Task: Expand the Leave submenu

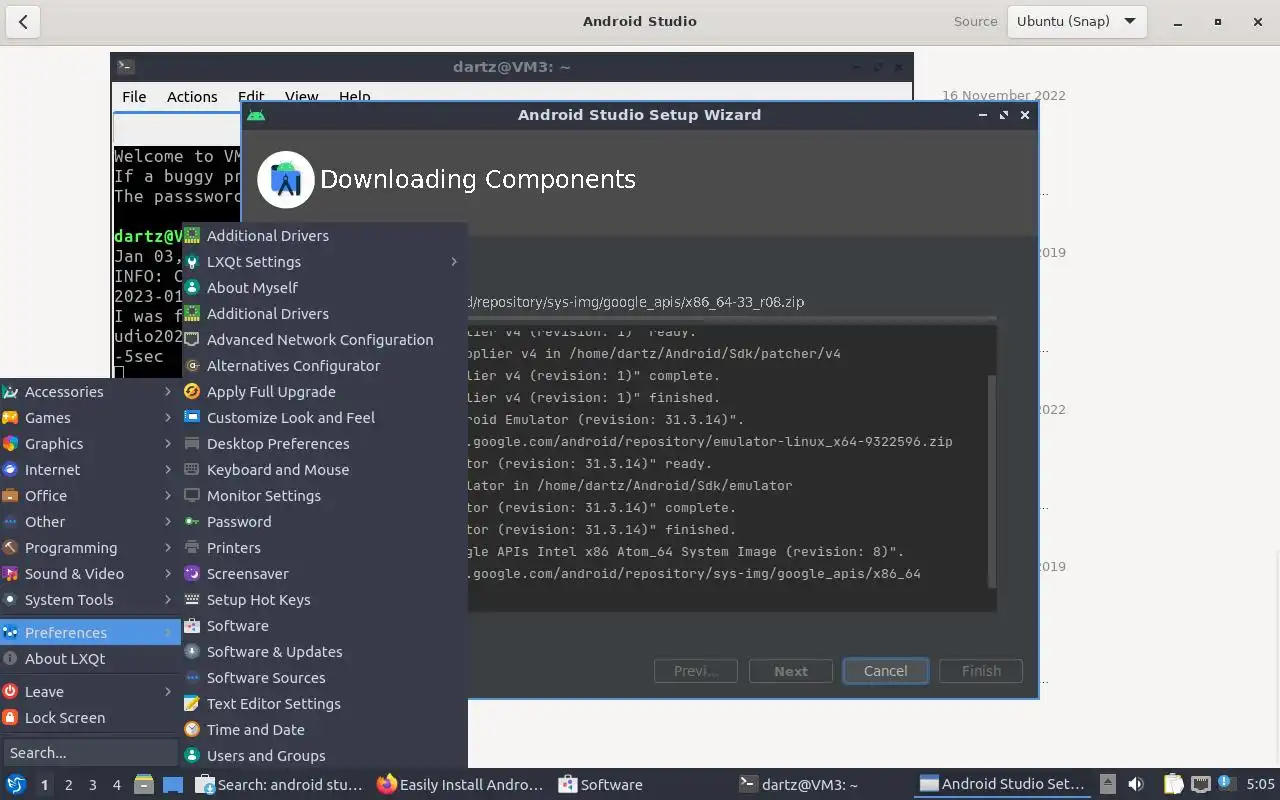Action: click(x=90, y=691)
